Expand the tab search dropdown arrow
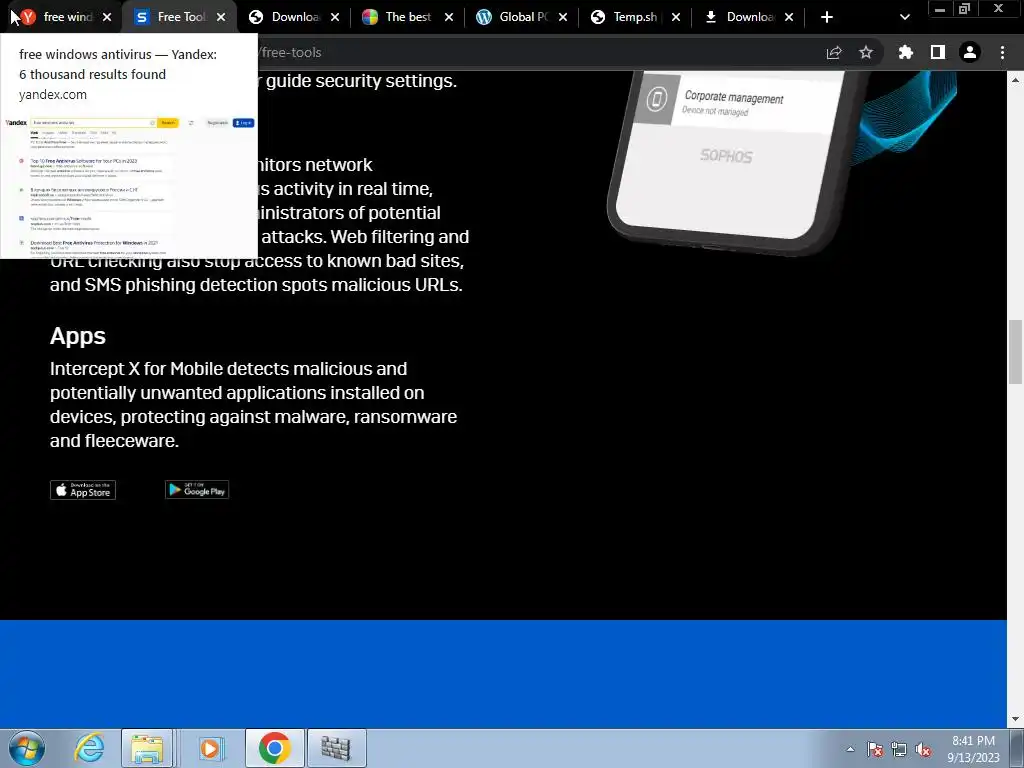This screenshot has height=768, width=1024. click(904, 17)
